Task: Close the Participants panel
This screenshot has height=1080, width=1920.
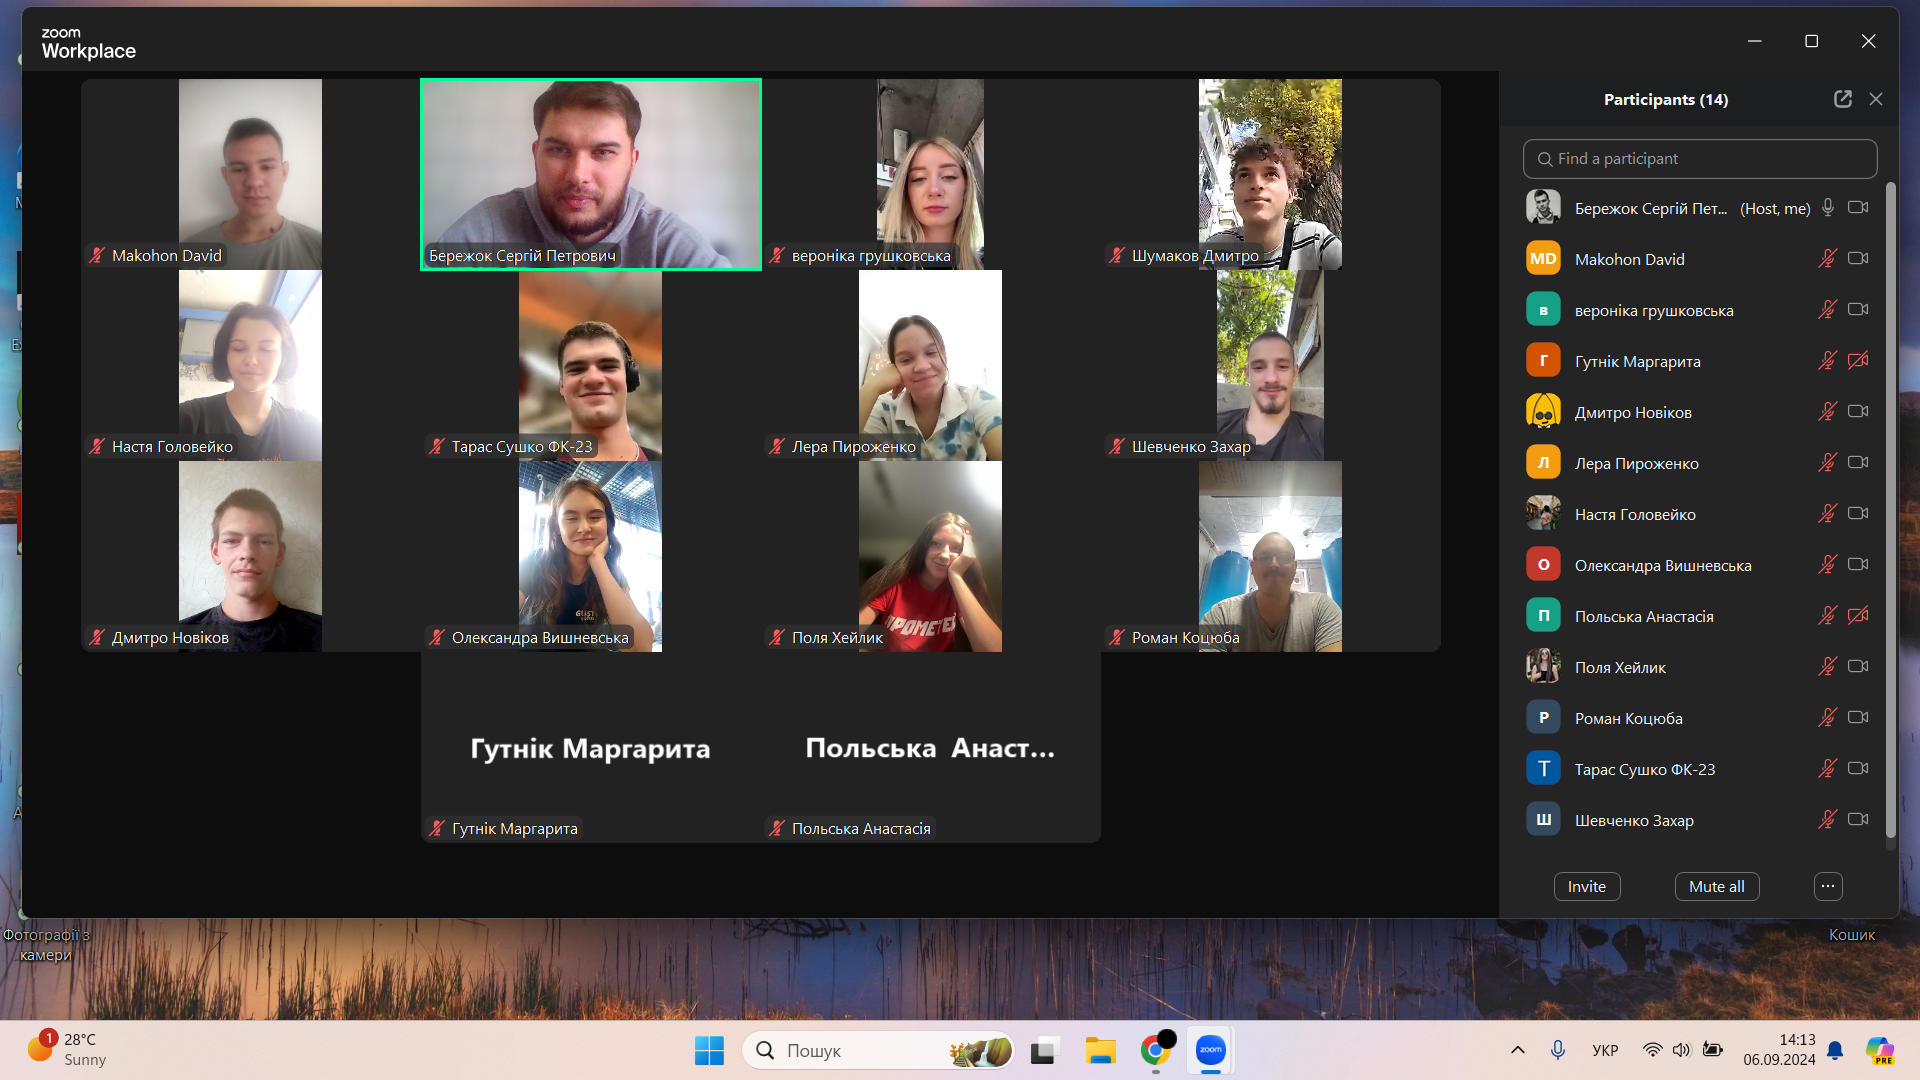Action: click(x=1876, y=99)
